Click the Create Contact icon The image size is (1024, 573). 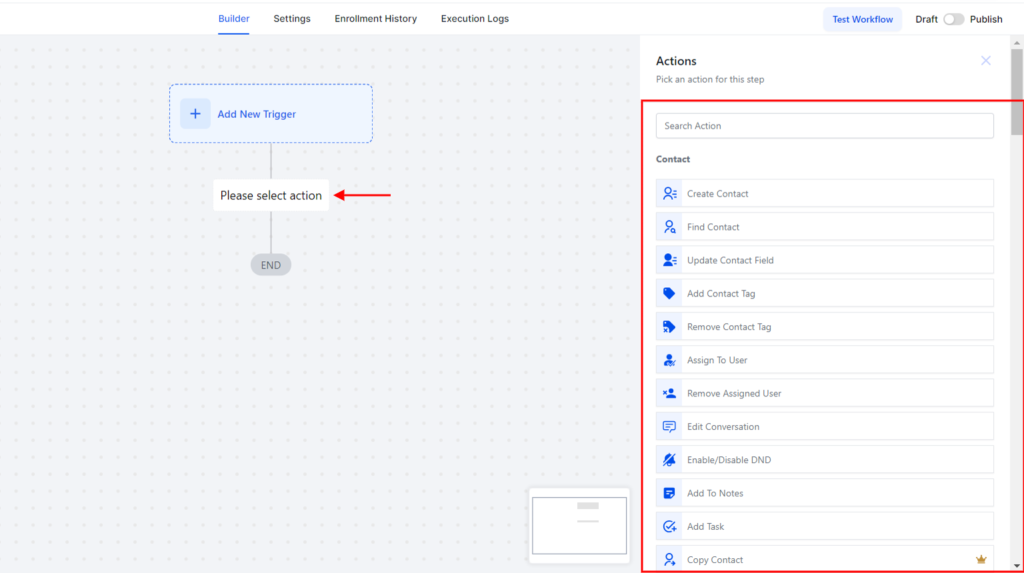pos(669,193)
